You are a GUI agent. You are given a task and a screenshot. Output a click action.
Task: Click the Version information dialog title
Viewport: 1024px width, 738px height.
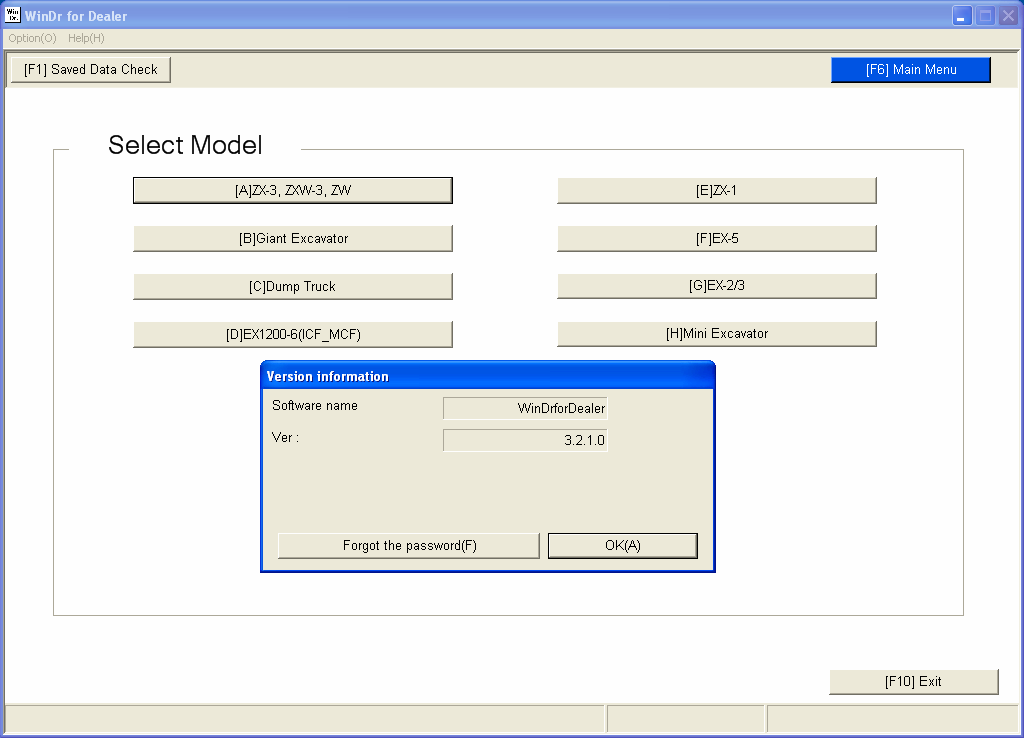coord(327,376)
